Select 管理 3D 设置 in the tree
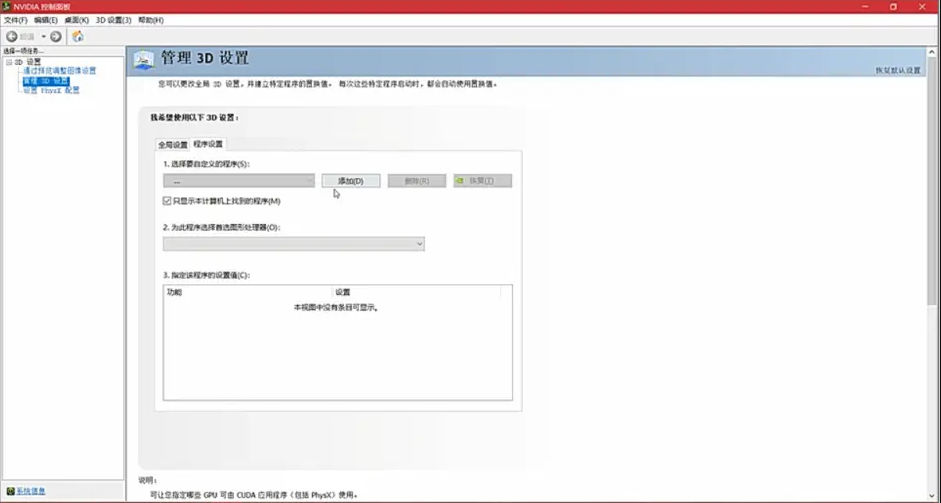The image size is (941, 503). point(46,80)
